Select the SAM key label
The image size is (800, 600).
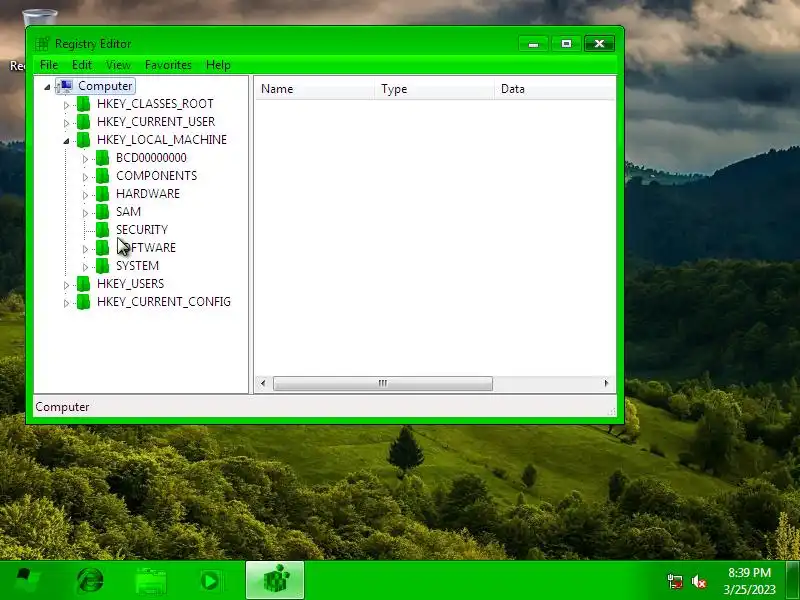tap(129, 211)
